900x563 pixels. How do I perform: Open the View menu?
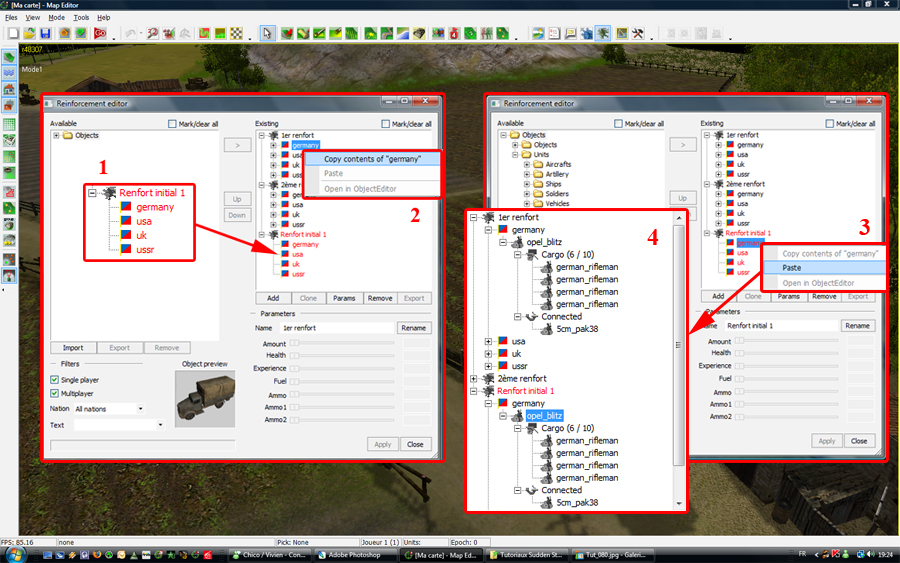click(33, 18)
